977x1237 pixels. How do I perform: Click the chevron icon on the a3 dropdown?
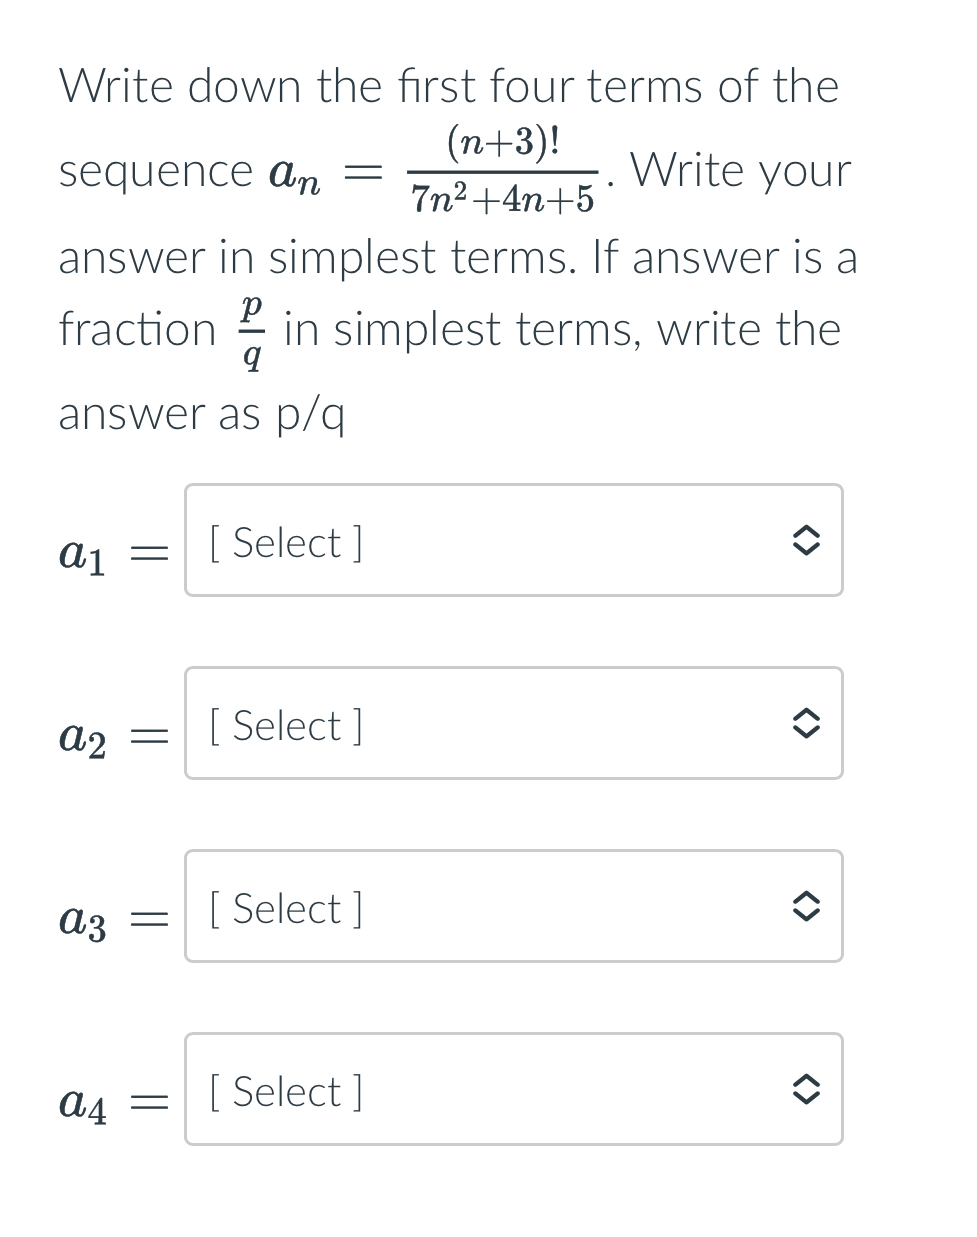click(808, 906)
